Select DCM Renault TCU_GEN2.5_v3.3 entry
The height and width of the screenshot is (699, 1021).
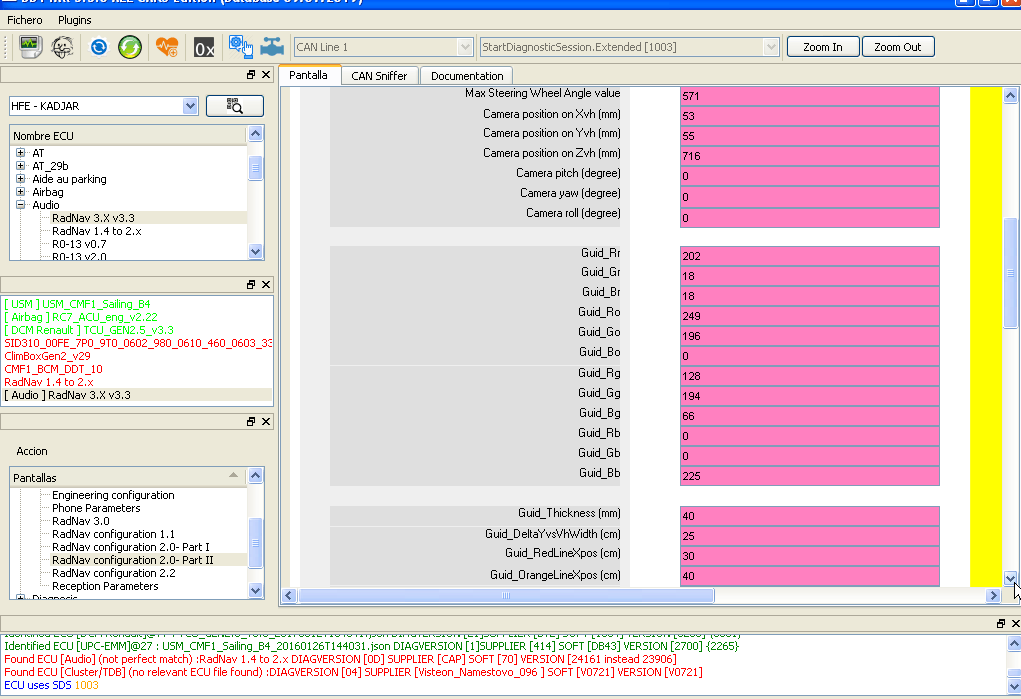point(89,330)
